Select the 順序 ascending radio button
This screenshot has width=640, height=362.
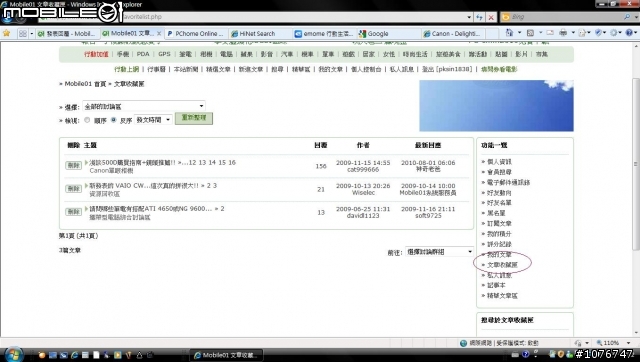pos(87,120)
